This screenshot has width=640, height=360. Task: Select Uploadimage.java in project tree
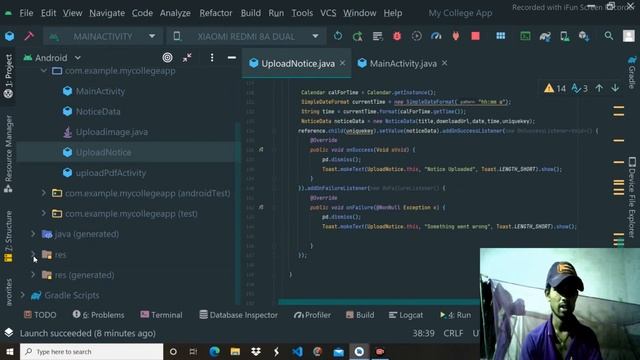[111, 132]
